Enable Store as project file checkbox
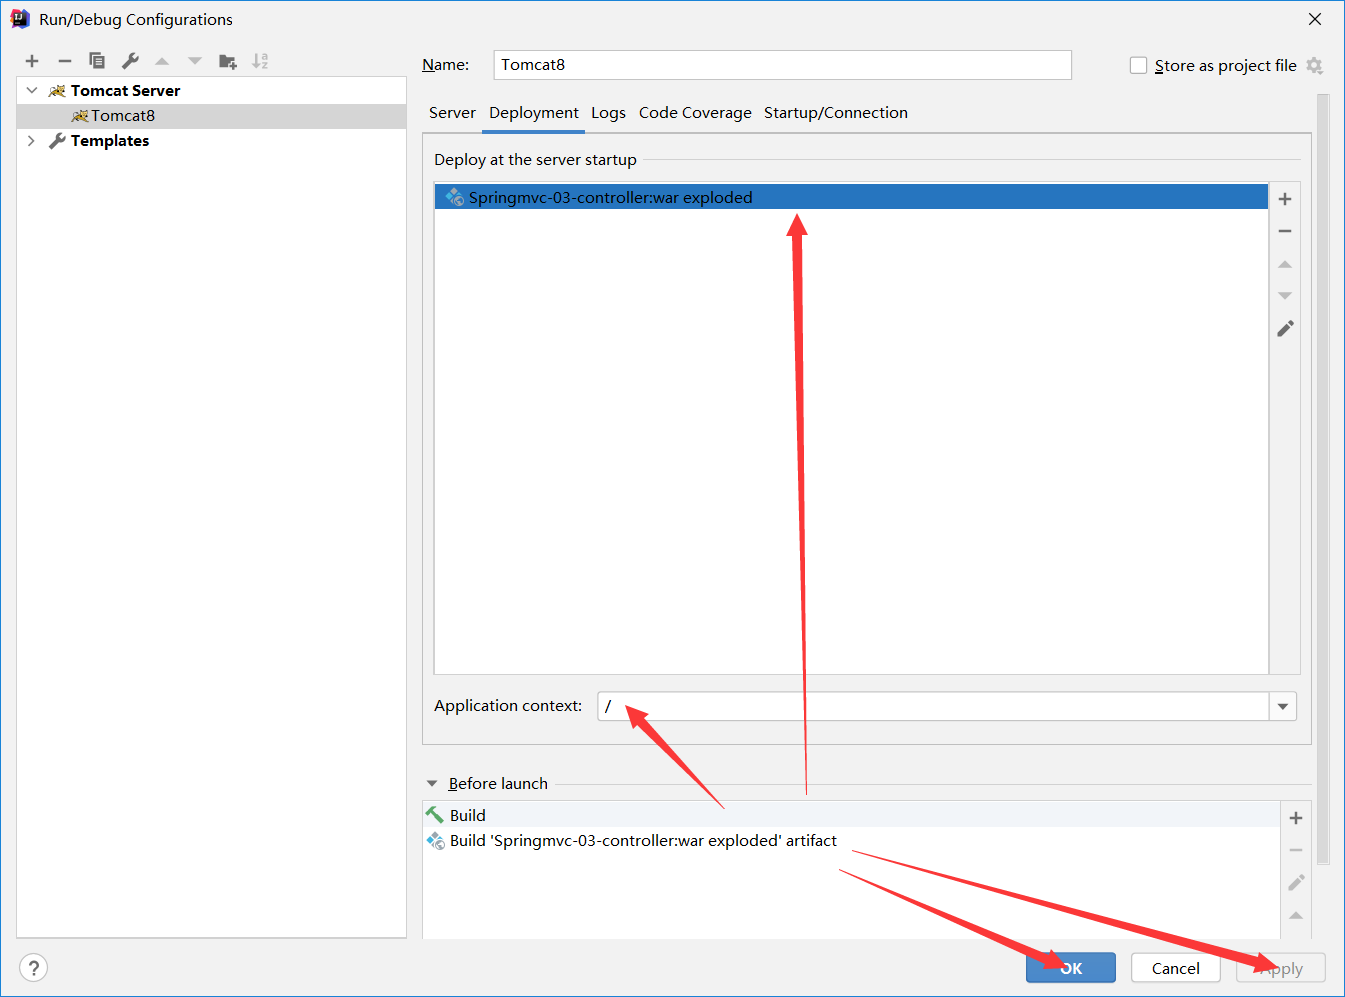1345x997 pixels. tap(1138, 65)
